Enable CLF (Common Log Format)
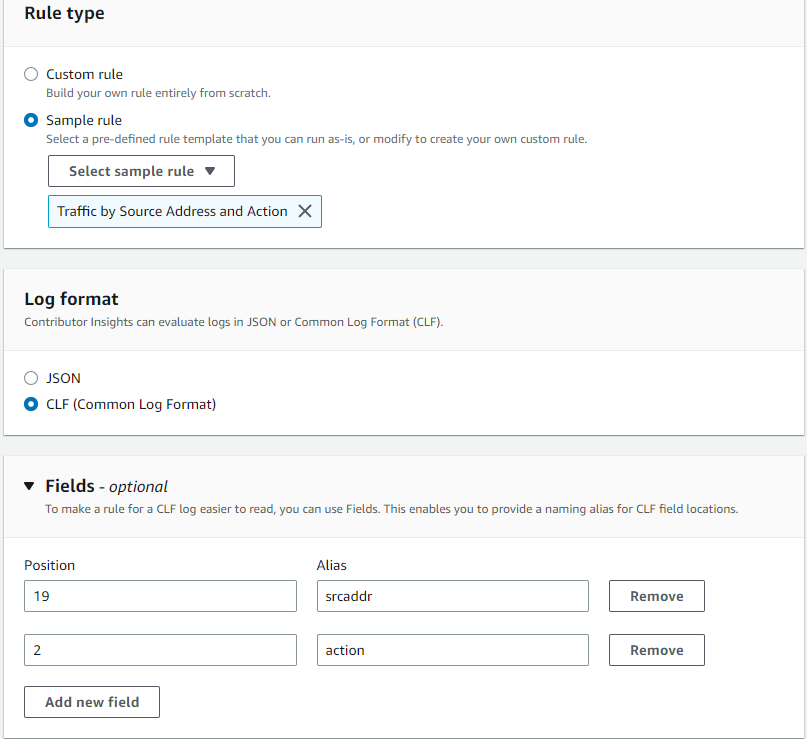Viewport: 807px width, 739px height. coord(30,404)
